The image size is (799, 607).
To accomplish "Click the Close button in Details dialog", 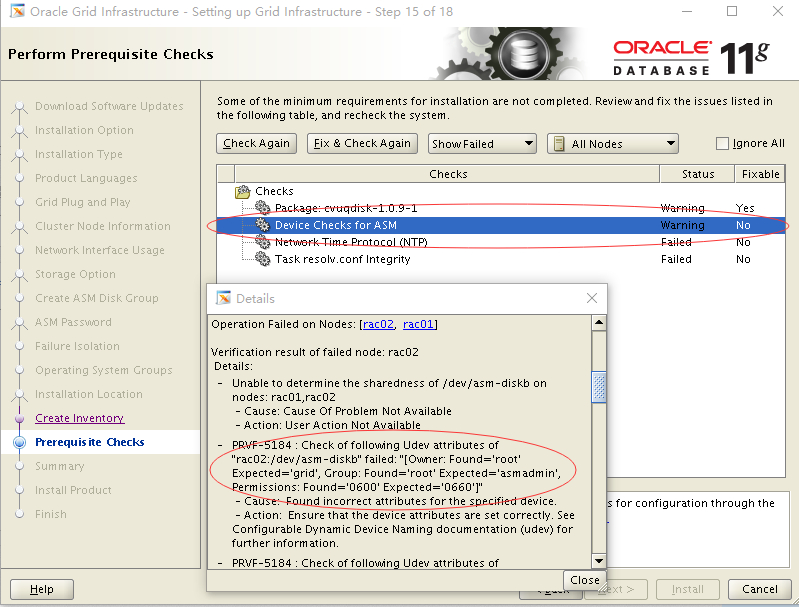I will [x=584, y=580].
